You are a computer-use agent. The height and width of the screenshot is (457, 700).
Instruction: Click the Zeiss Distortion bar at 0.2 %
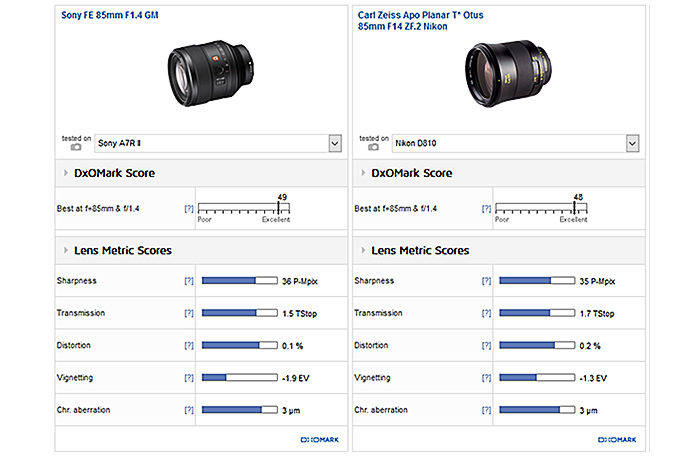[537, 345]
